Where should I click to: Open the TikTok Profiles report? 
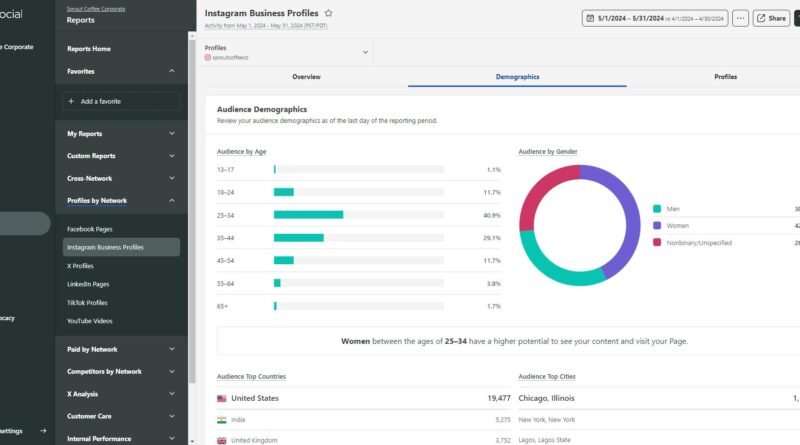point(87,302)
